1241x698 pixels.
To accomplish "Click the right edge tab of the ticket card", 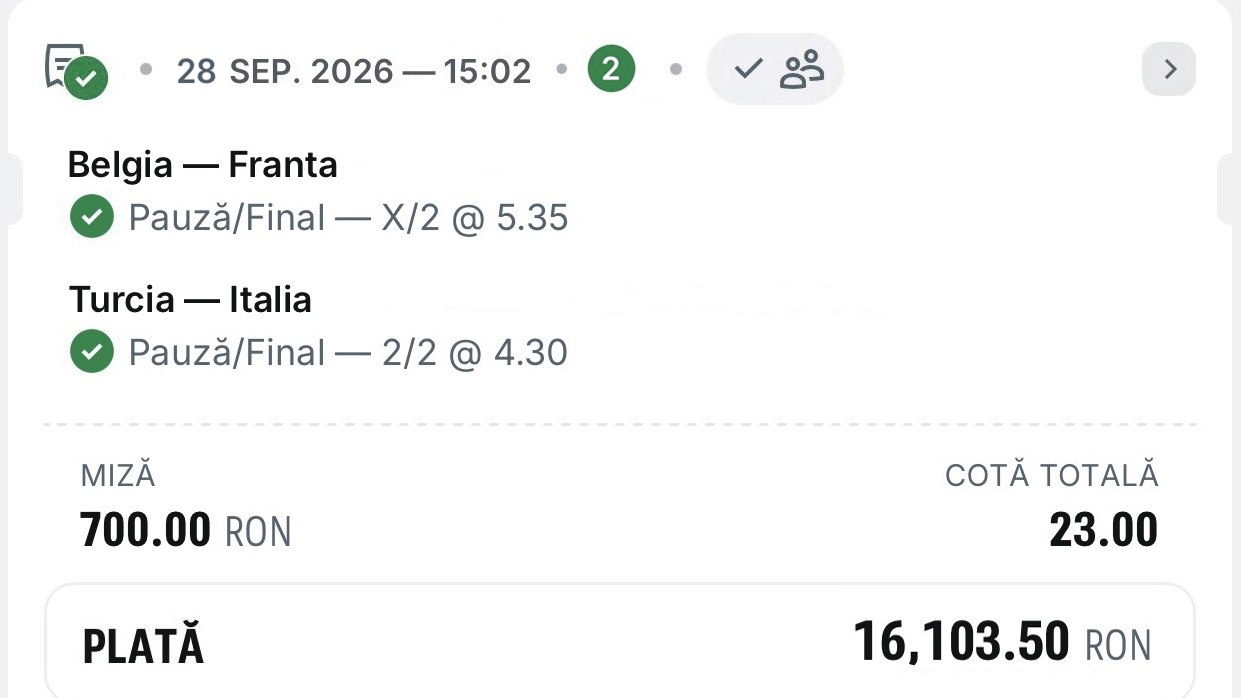I will coord(1229,190).
